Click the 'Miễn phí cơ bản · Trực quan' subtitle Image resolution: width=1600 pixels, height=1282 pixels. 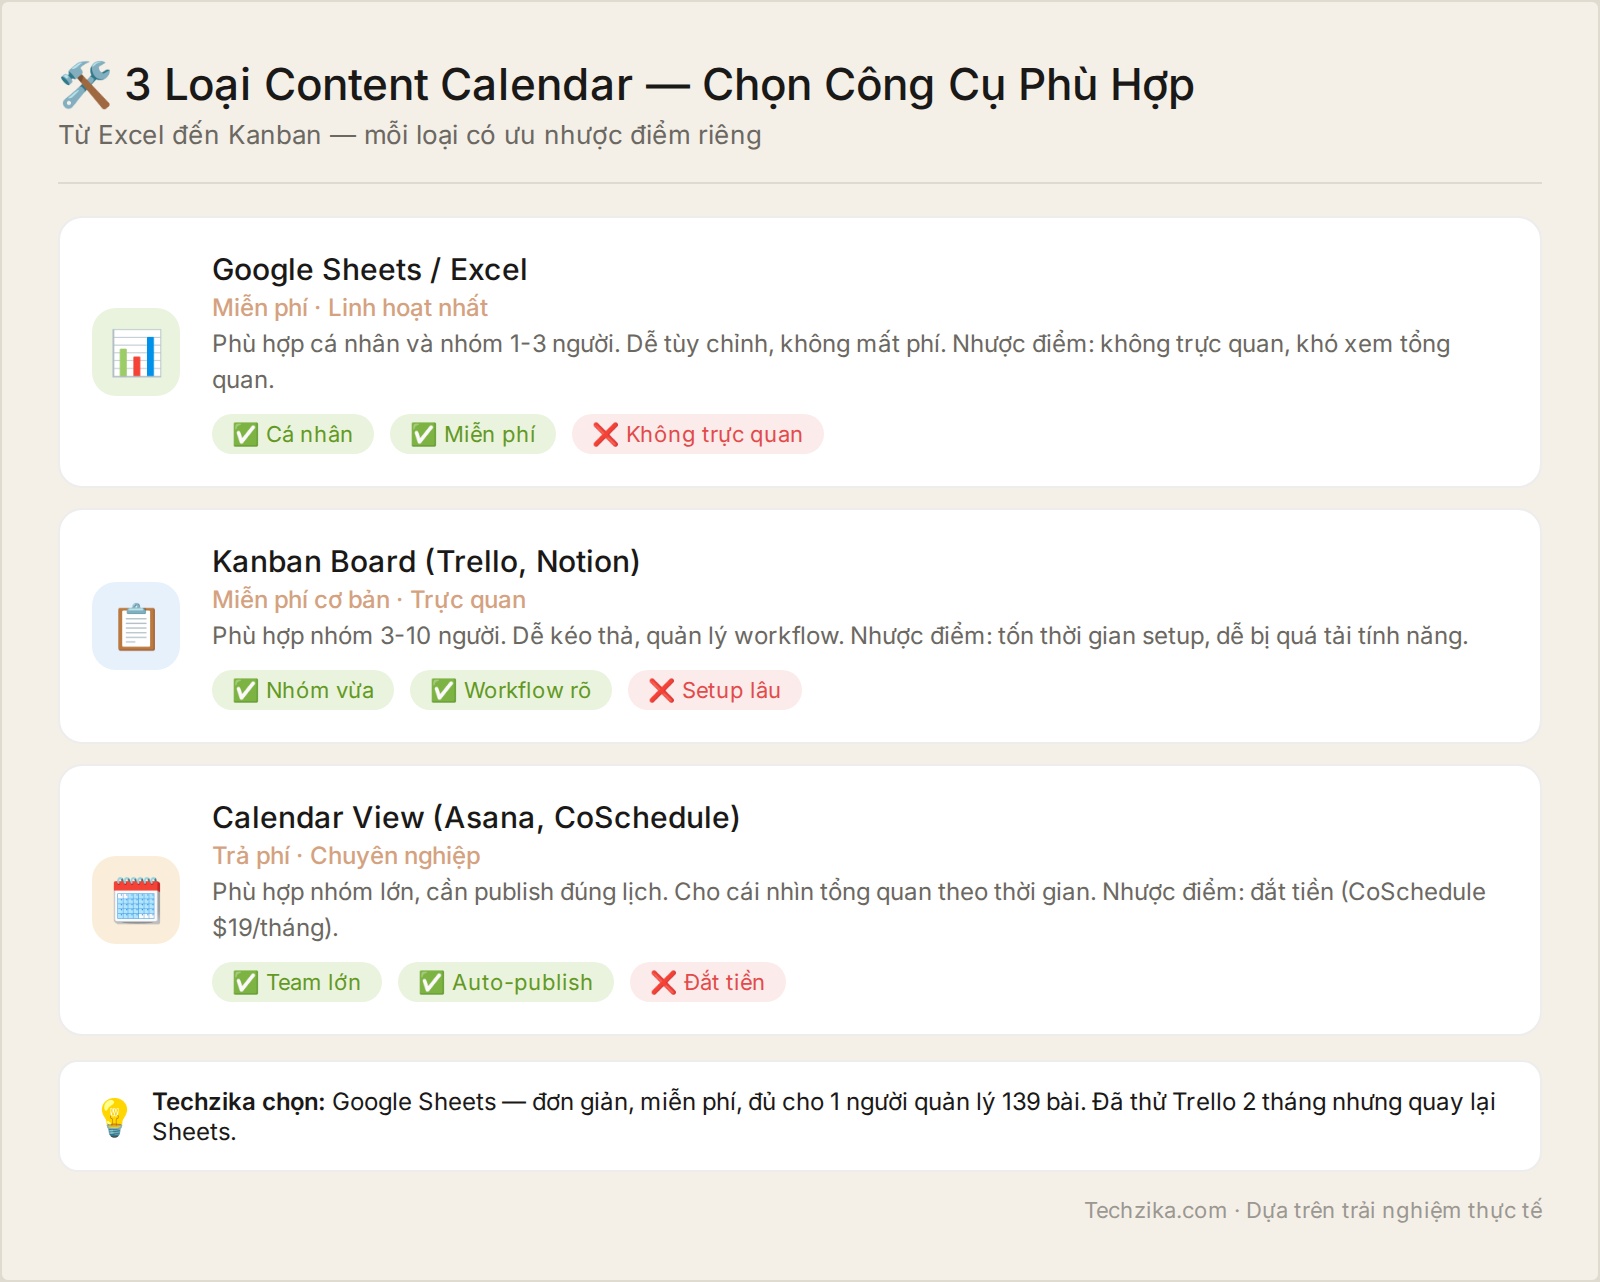coord(369,600)
